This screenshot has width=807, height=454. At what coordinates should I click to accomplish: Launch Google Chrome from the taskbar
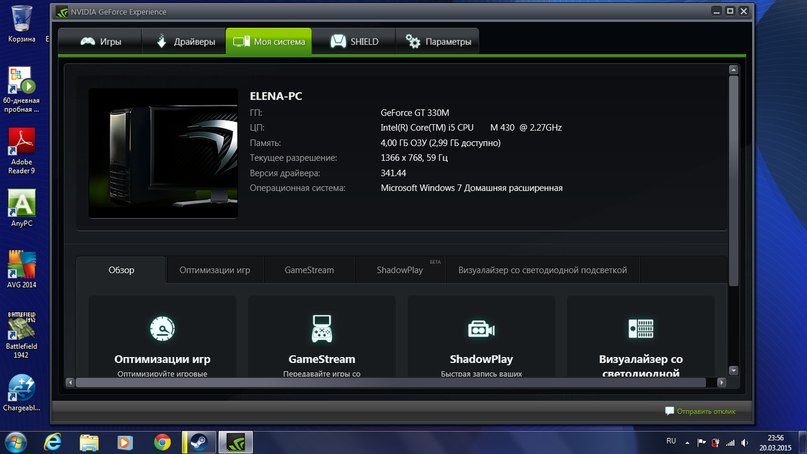pyautogui.click(x=162, y=442)
